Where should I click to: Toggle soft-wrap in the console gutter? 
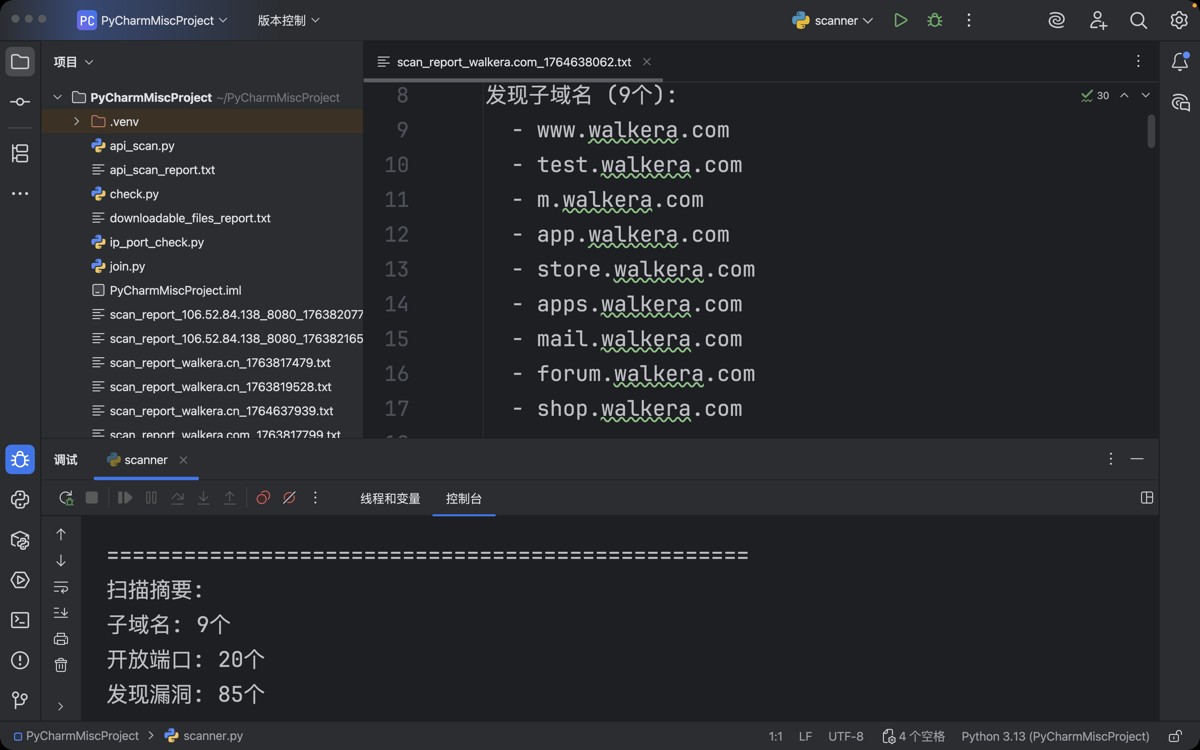(61, 587)
